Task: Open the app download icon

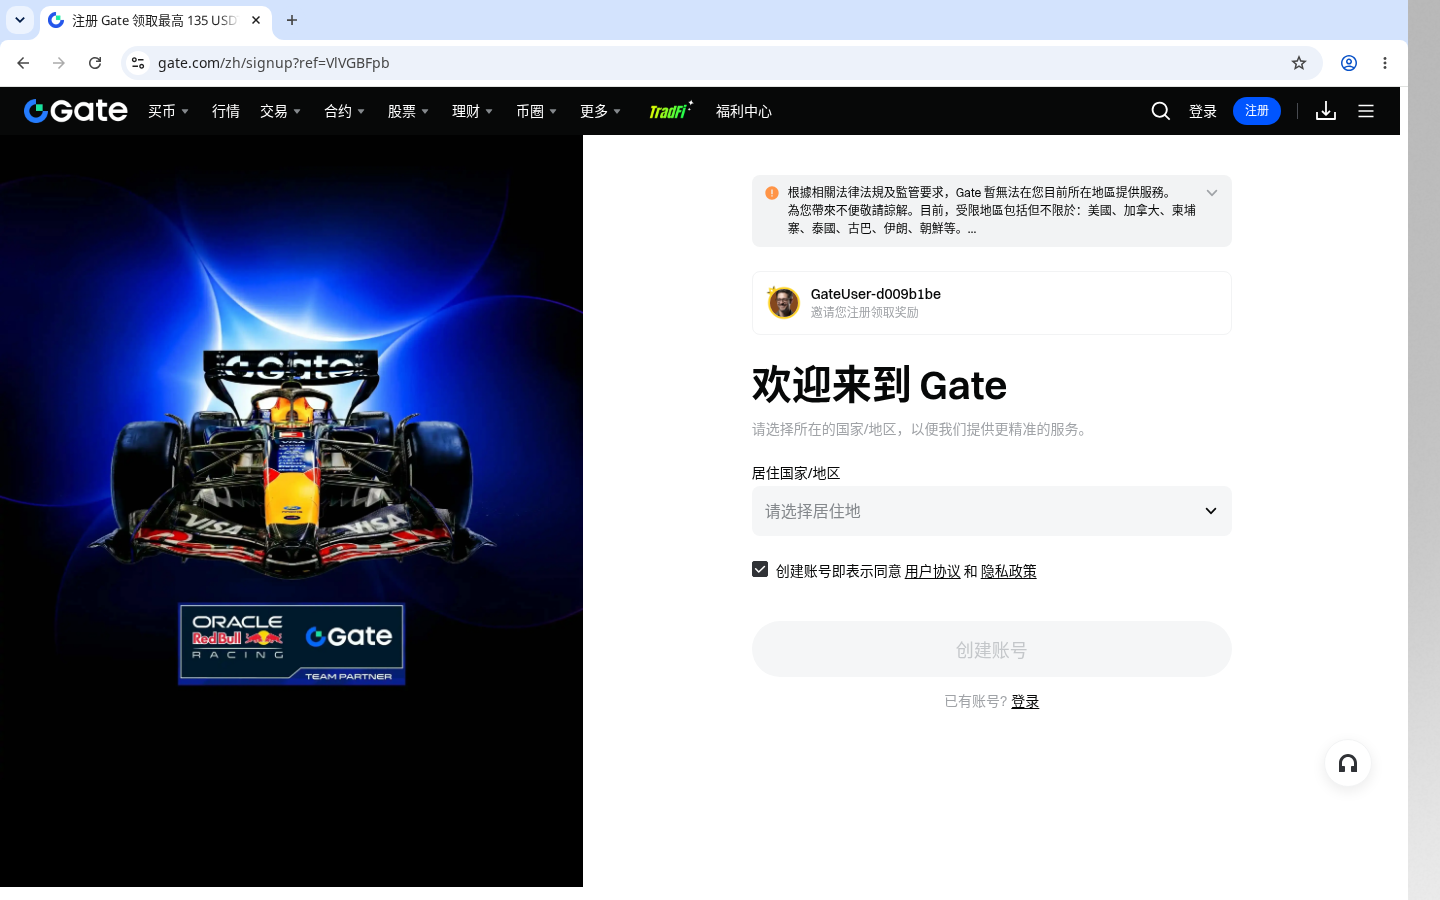Action: click(x=1326, y=111)
